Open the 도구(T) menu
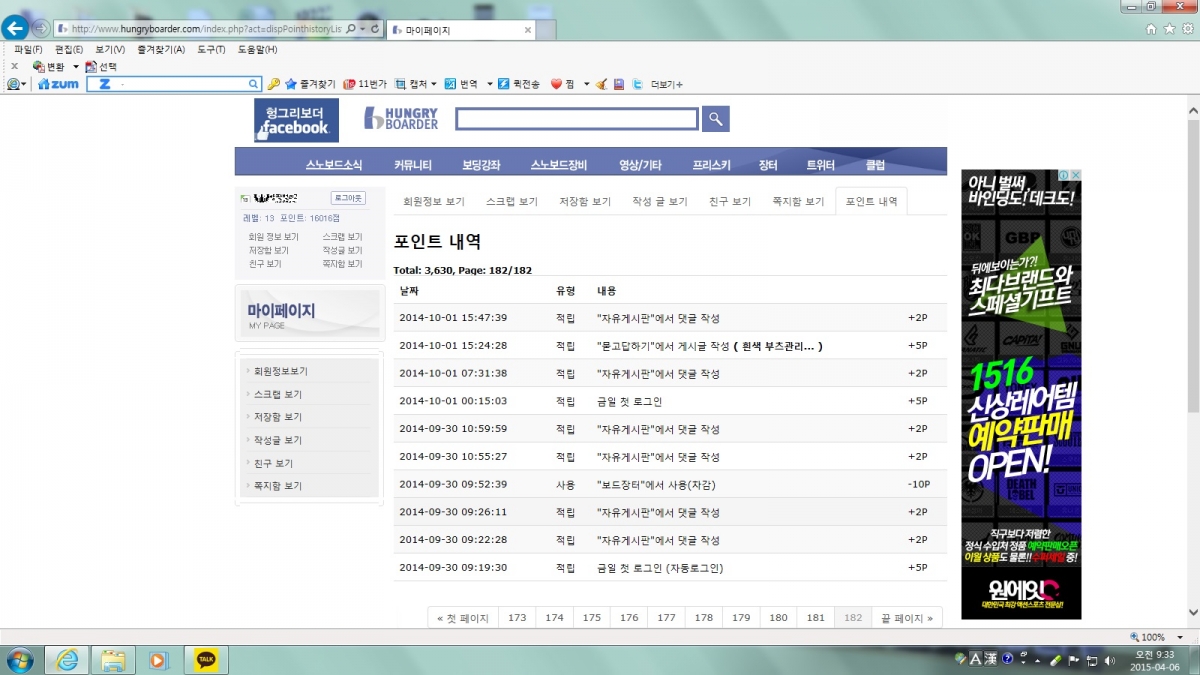Image resolution: width=1200 pixels, height=675 pixels. coord(211,49)
